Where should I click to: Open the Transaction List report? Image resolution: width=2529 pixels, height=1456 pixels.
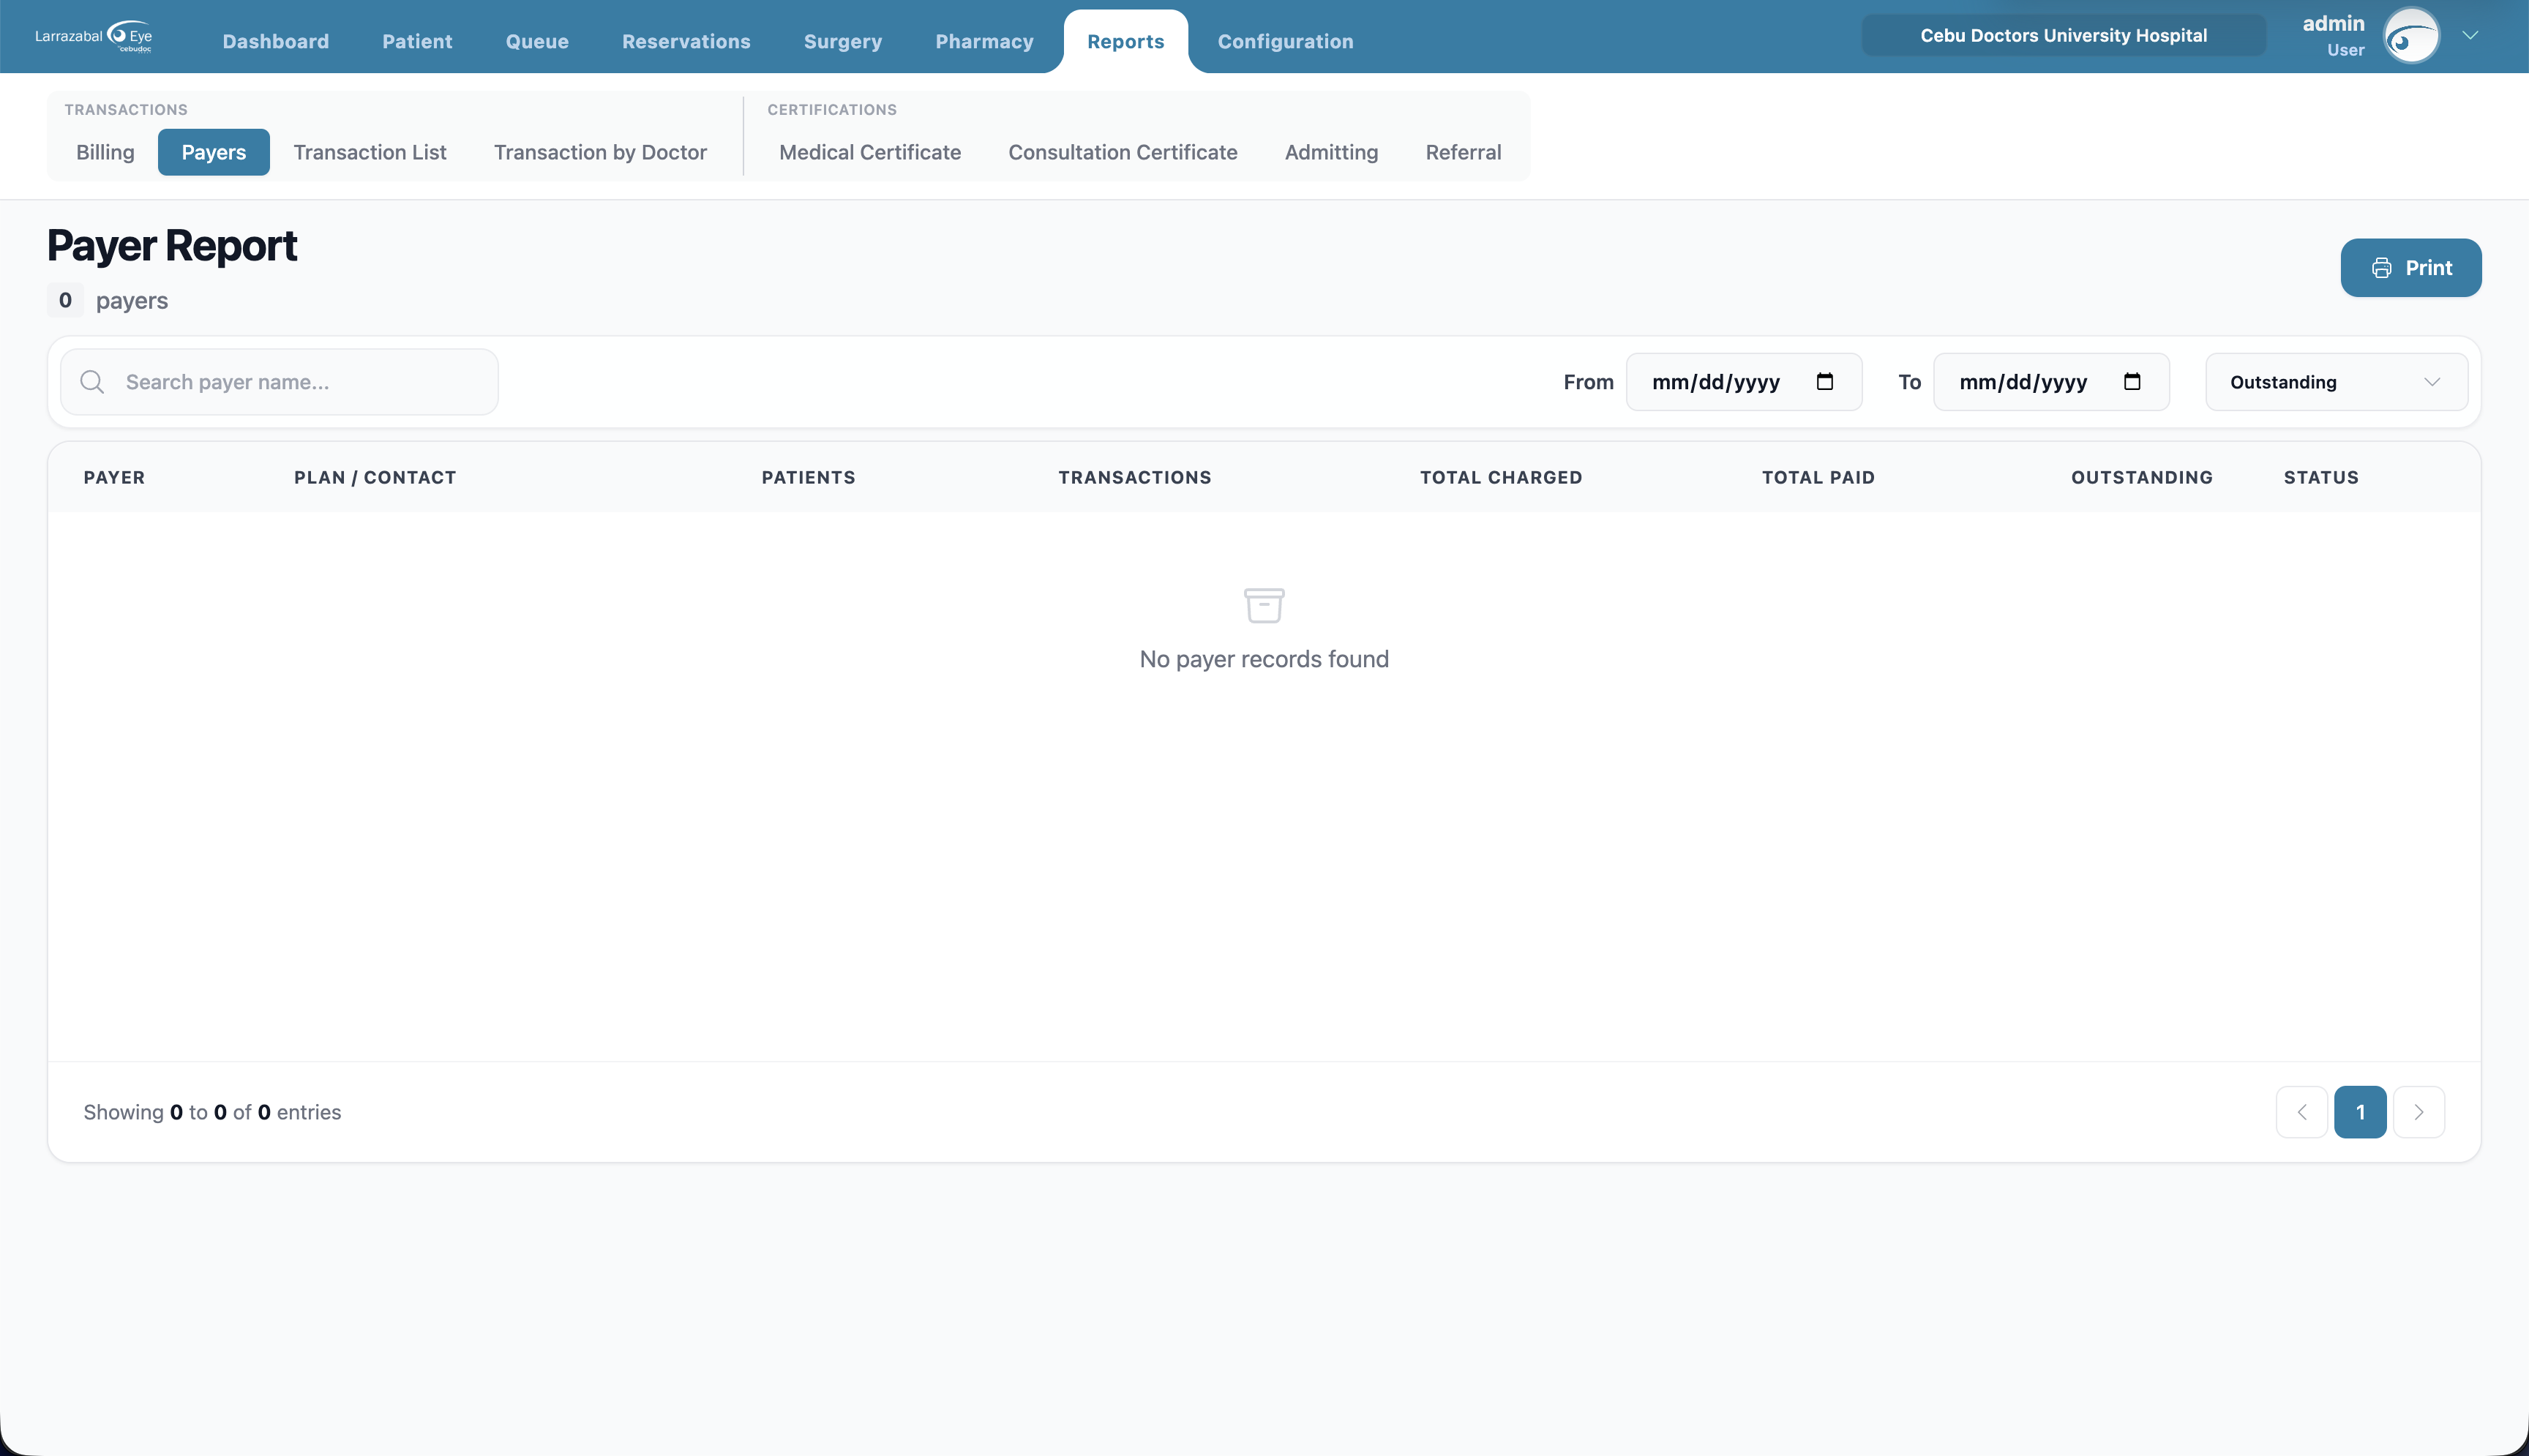pos(370,152)
